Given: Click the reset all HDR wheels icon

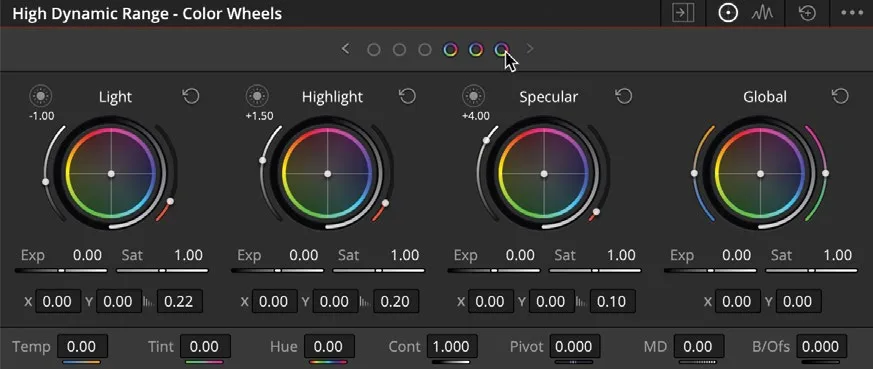Looking at the screenshot, I should tap(807, 13).
